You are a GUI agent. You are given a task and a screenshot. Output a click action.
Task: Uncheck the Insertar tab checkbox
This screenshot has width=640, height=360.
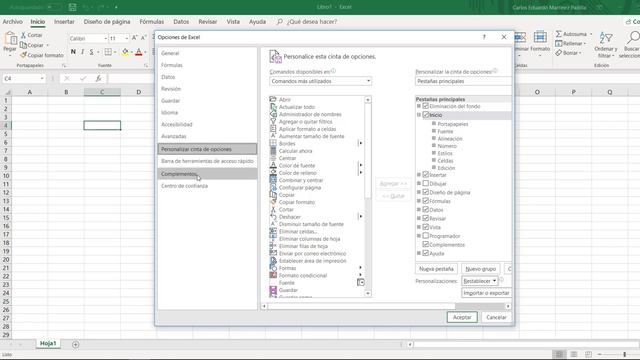426,175
